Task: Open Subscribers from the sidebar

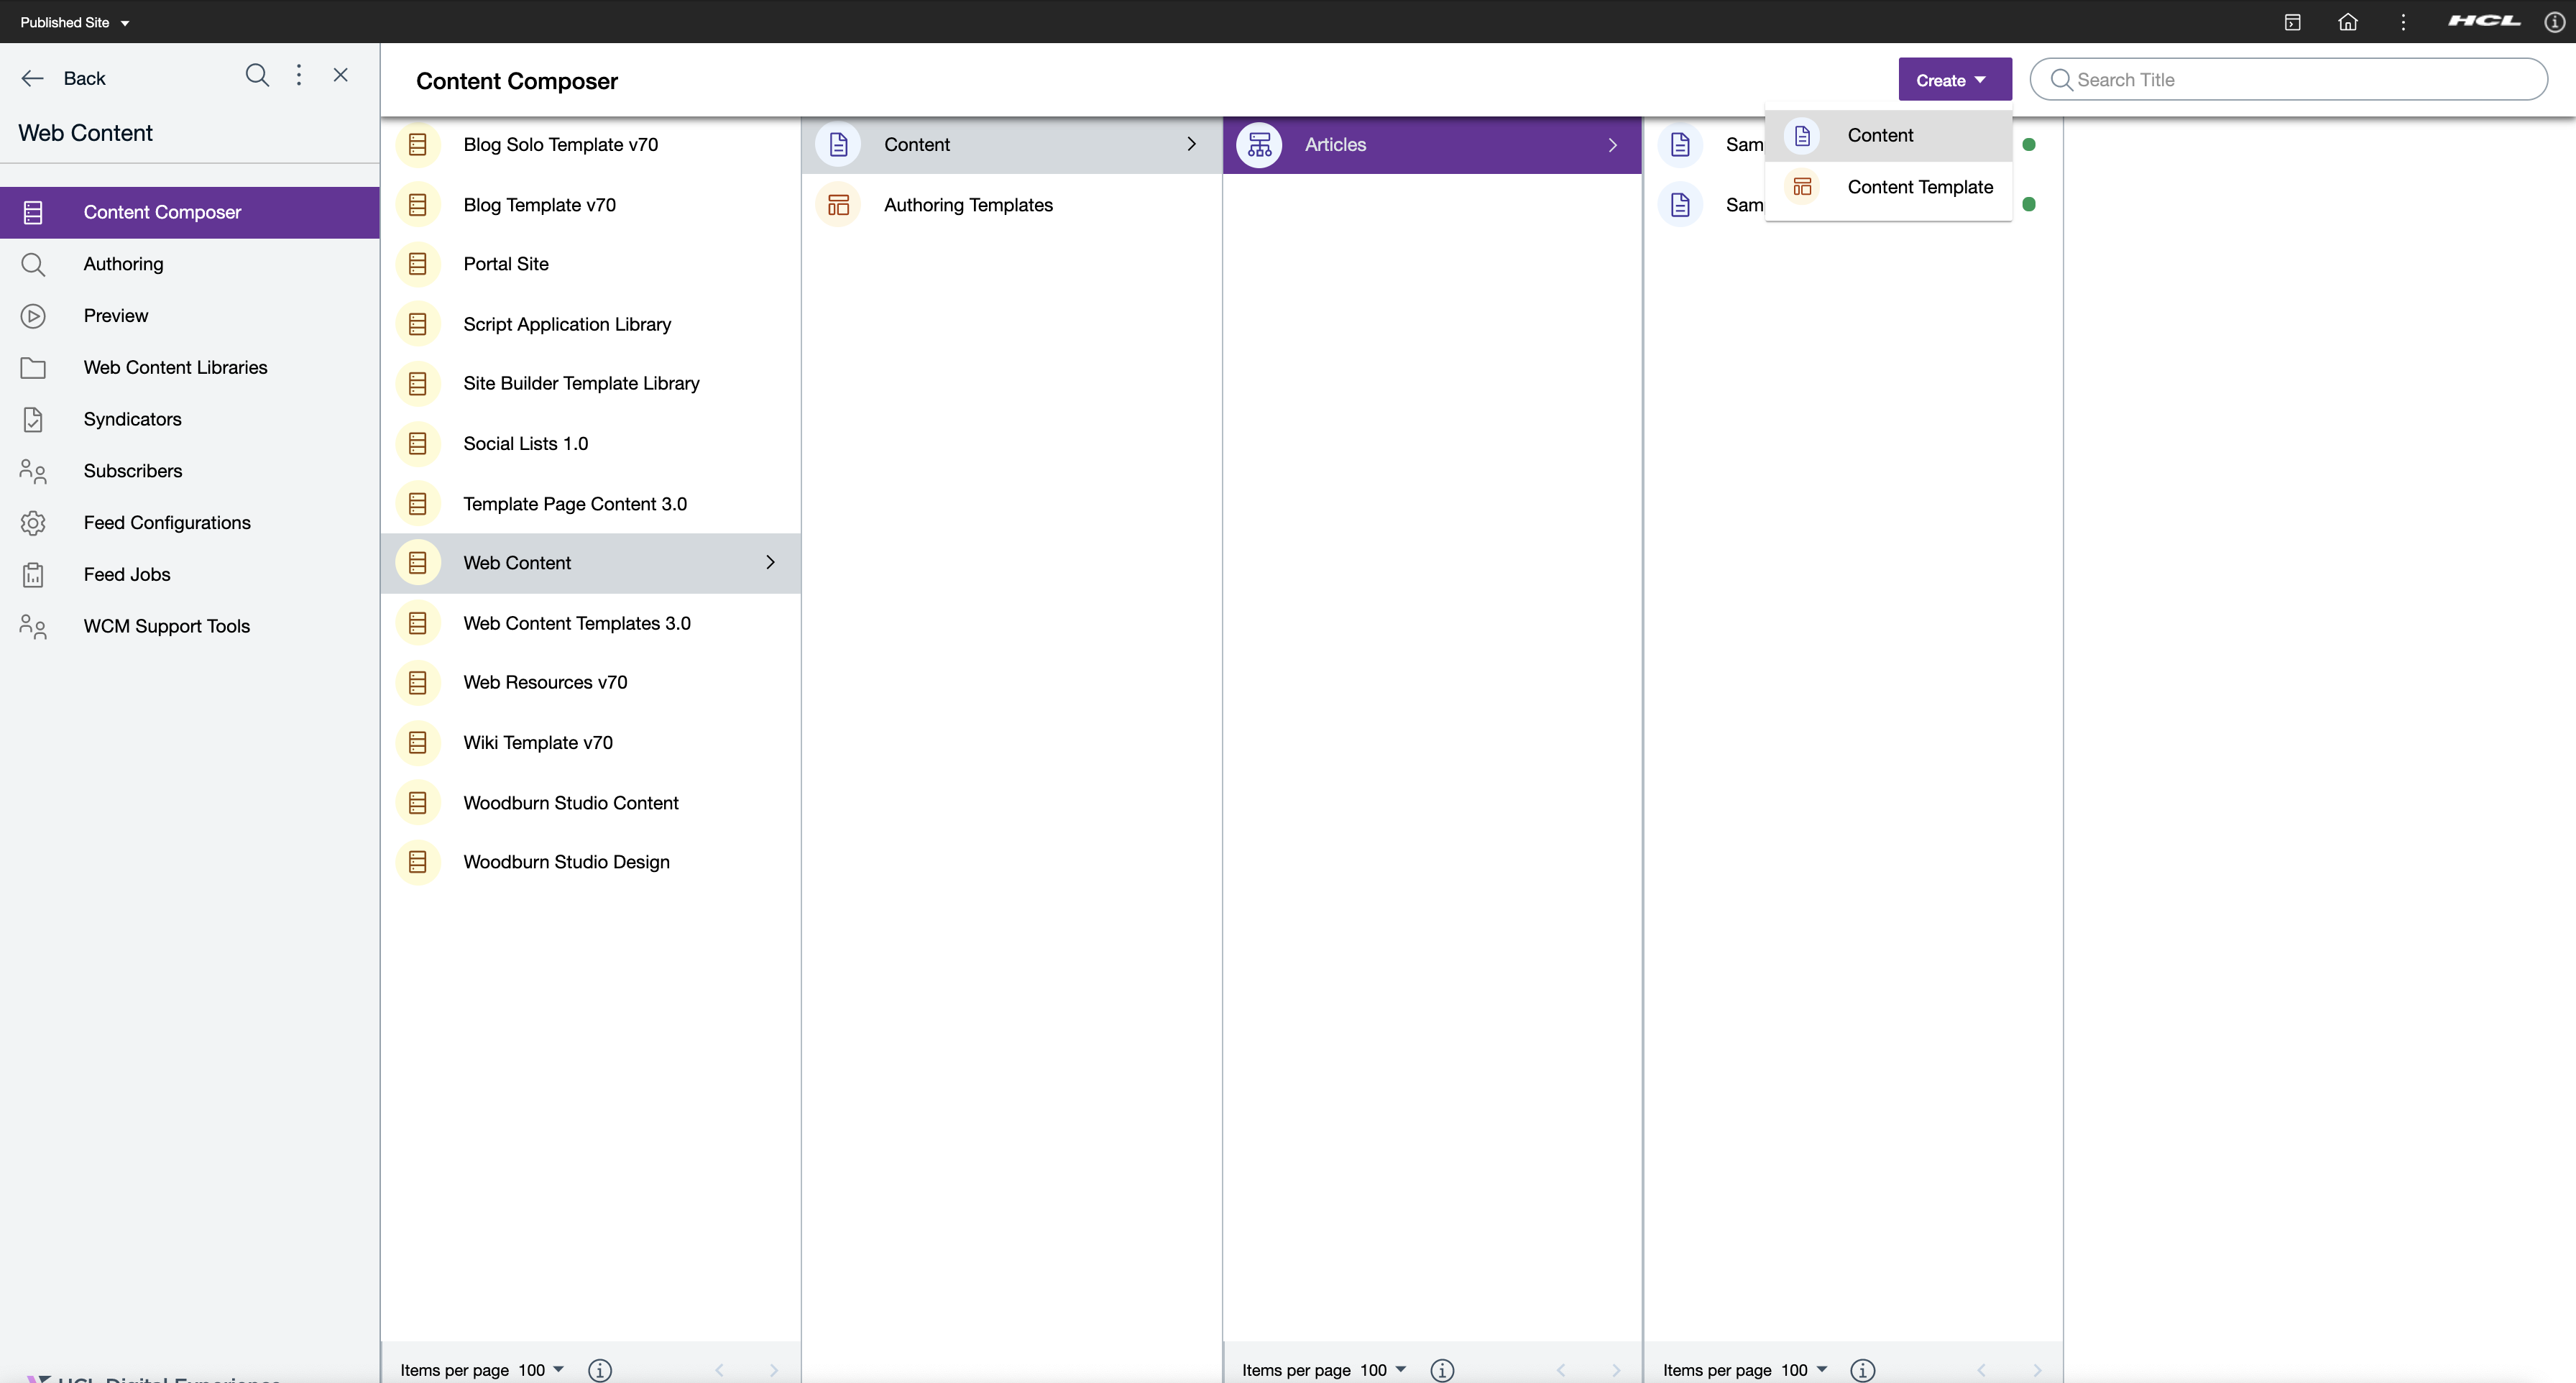Action: pyautogui.click(x=190, y=471)
